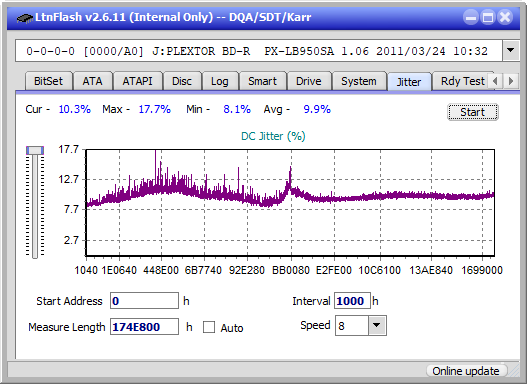This screenshot has height=384, width=527.
Task: Minimize the LtnFlash window
Action: click(471, 17)
